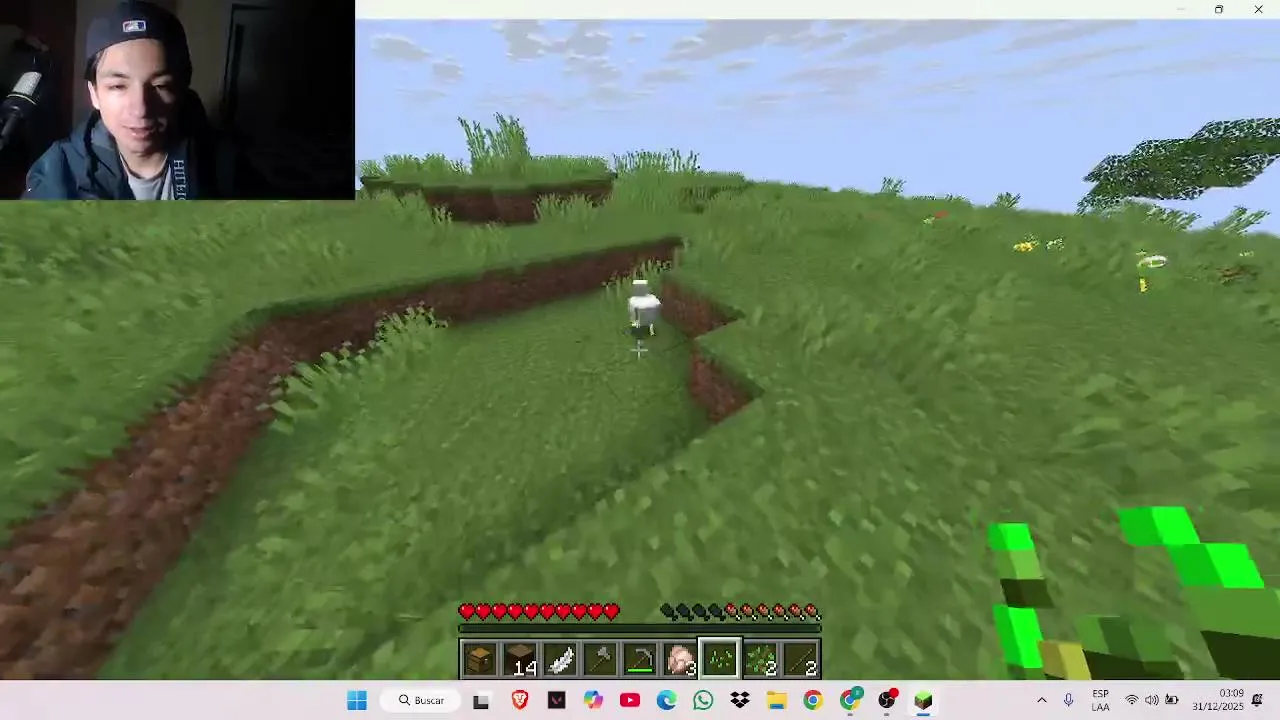Image resolution: width=1280 pixels, height=720 pixels.
Task: Select the sticks hotbar slot
Action: point(800,659)
